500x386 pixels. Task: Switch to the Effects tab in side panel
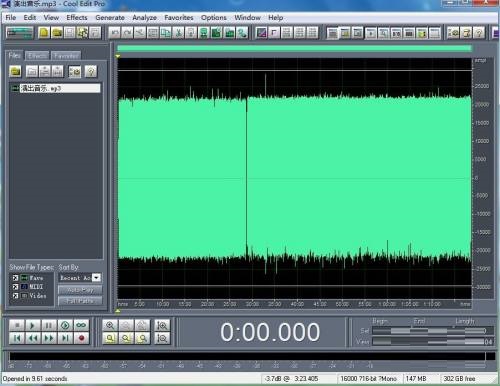click(x=37, y=56)
